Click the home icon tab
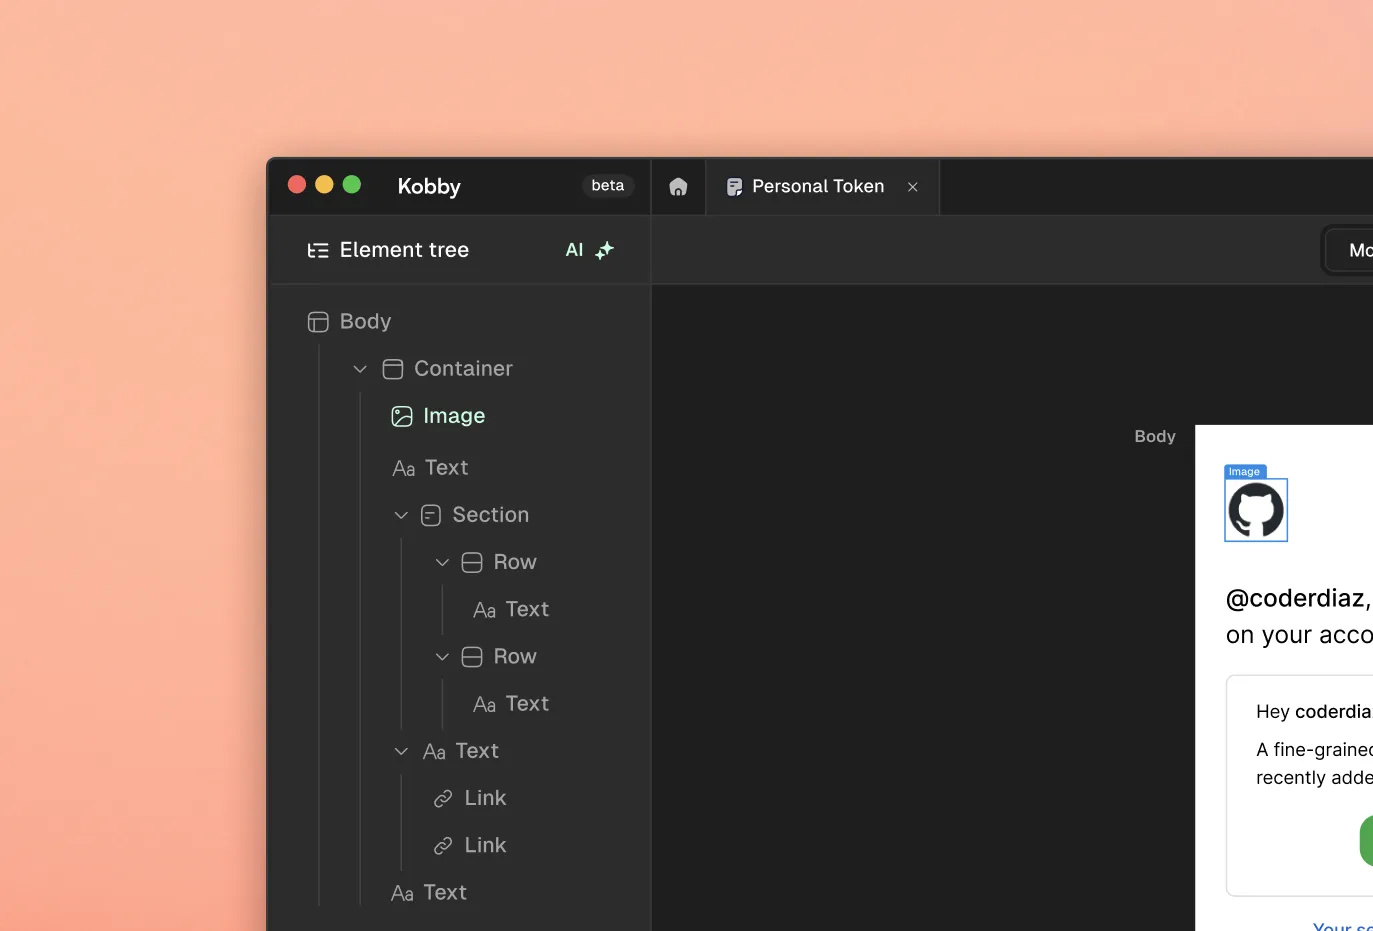This screenshot has width=1373, height=931. pos(678,187)
